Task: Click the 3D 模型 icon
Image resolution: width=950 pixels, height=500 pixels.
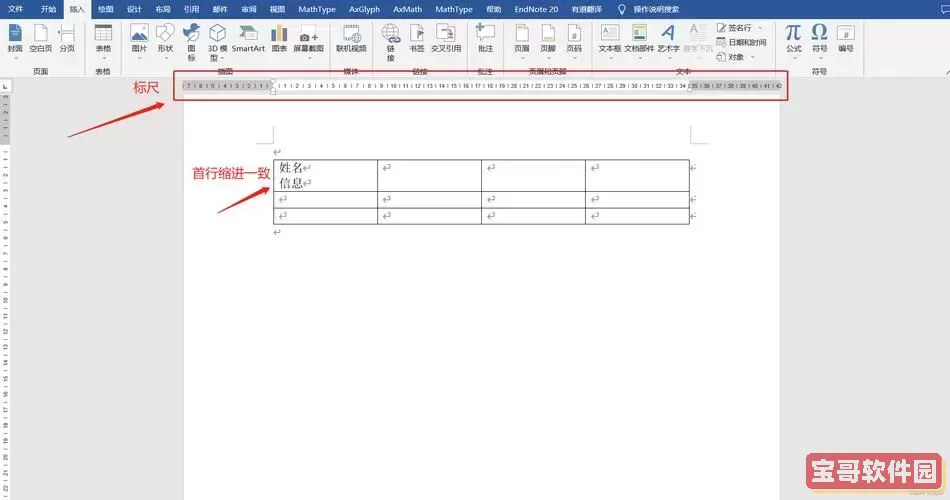Action: point(217,40)
